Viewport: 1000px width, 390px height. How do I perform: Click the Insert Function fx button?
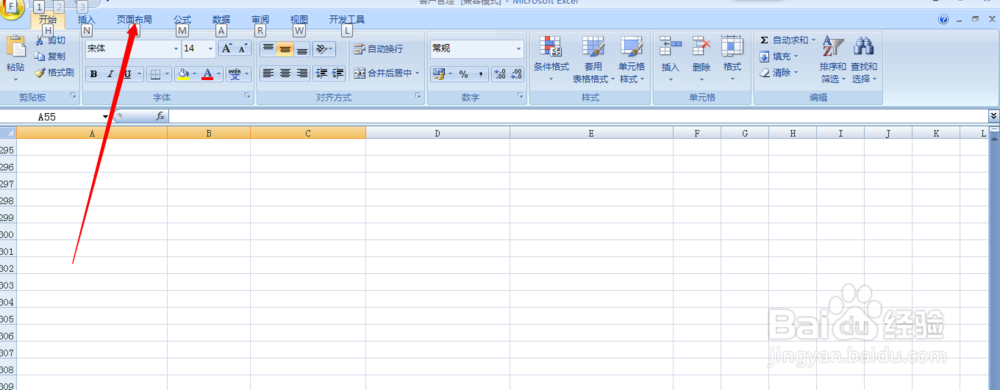click(161, 117)
